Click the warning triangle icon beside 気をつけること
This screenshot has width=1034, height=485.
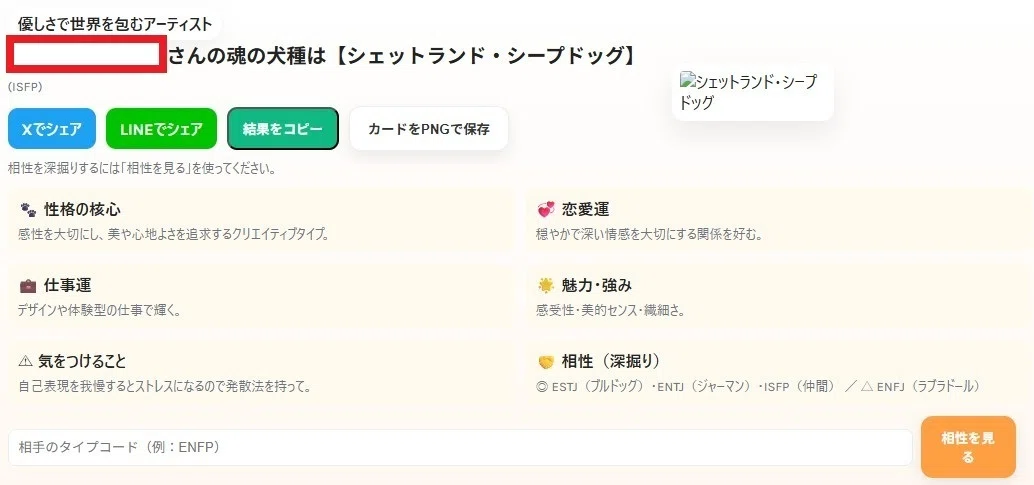pyautogui.click(x=25, y=361)
